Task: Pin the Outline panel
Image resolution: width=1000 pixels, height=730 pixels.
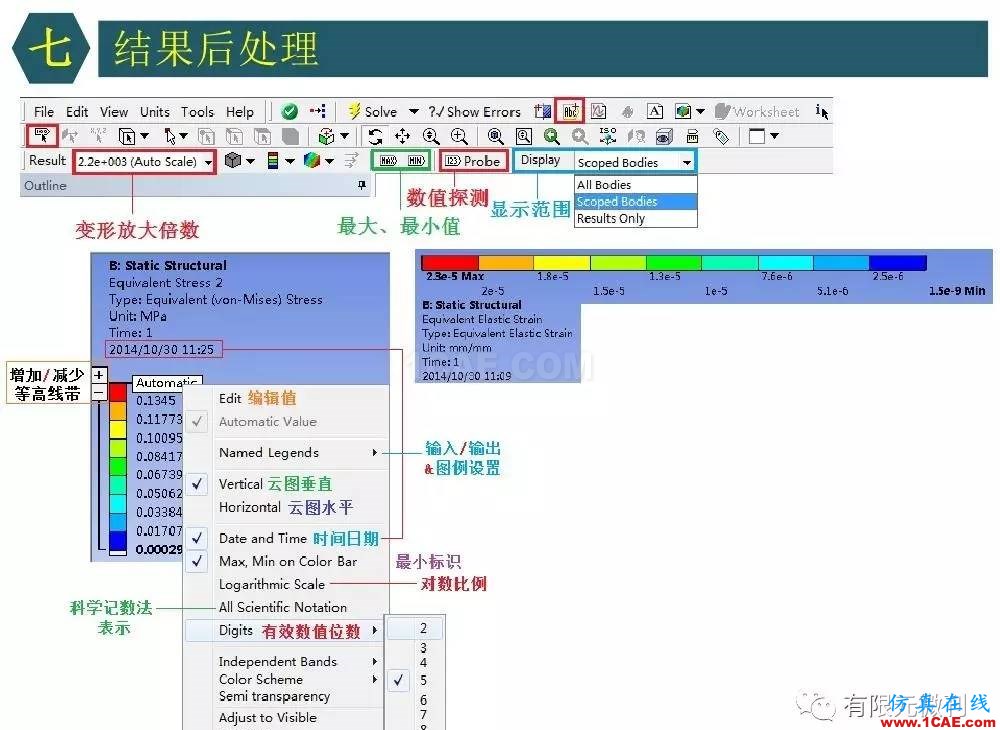Action: (362, 185)
